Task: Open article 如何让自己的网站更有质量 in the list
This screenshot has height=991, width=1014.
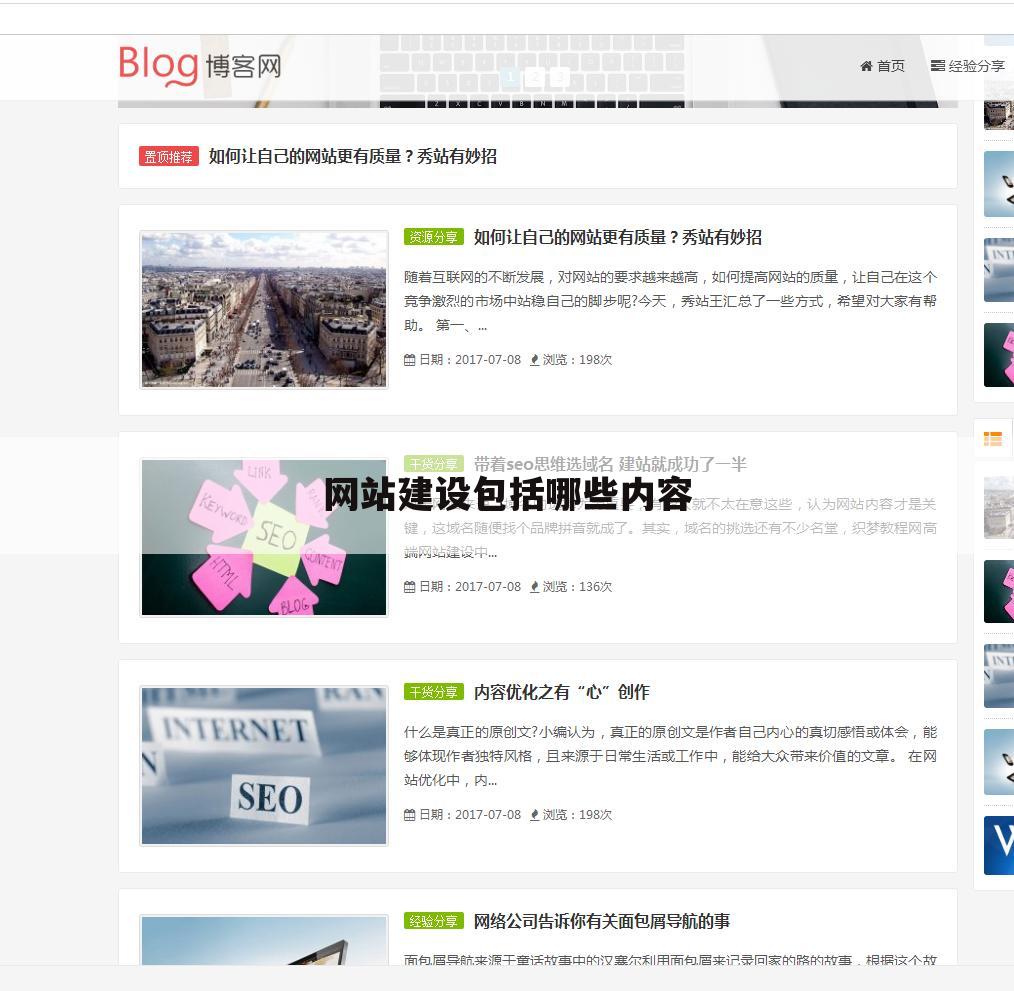Action: (x=618, y=237)
